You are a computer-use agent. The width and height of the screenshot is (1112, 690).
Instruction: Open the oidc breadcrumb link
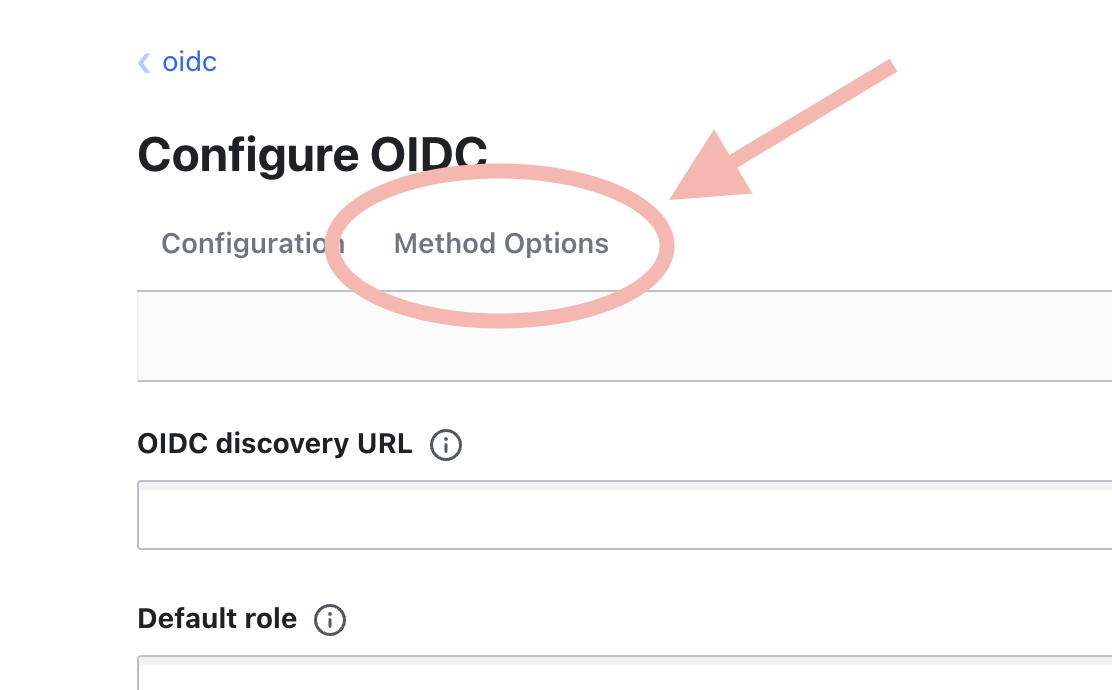coord(189,63)
